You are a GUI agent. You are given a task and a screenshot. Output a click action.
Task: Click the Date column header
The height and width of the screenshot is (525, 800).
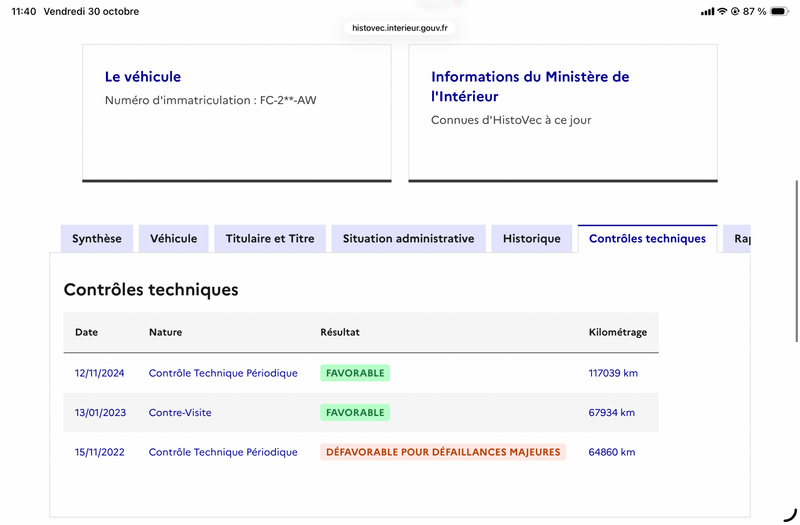[x=86, y=332]
